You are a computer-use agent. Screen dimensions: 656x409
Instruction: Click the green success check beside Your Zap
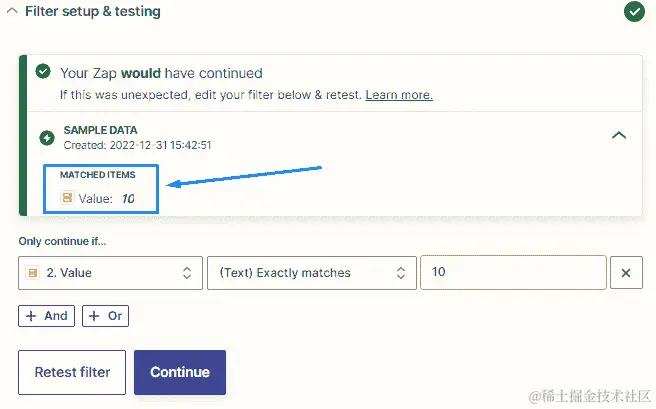point(43,72)
